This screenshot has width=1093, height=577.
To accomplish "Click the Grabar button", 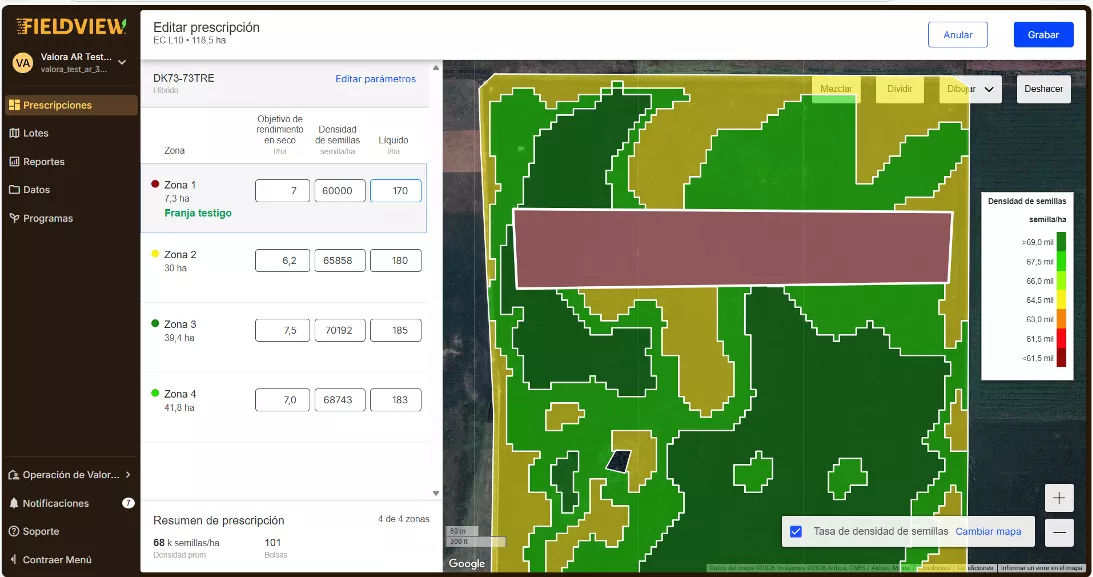I will (1043, 34).
